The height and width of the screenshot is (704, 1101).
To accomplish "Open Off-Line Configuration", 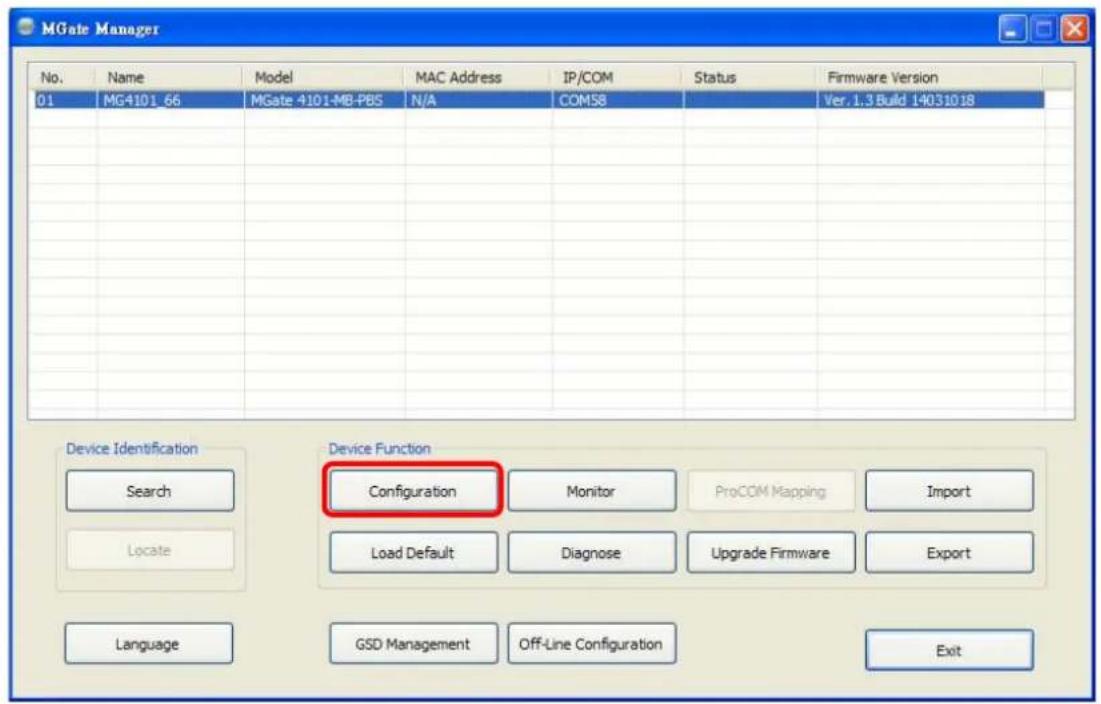I will pos(591,644).
